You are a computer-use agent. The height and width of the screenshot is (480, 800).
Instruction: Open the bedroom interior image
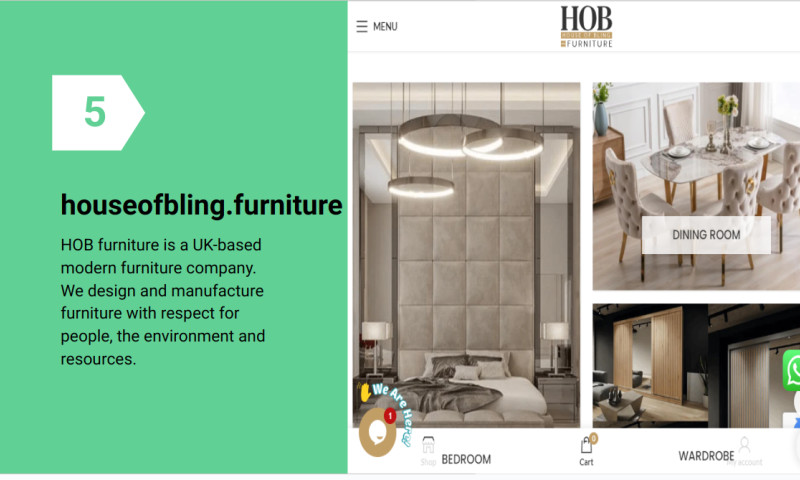click(x=466, y=255)
